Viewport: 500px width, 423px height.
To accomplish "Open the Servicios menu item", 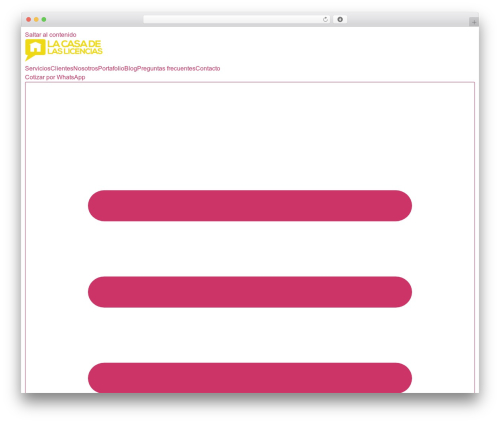I will [x=38, y=68].
